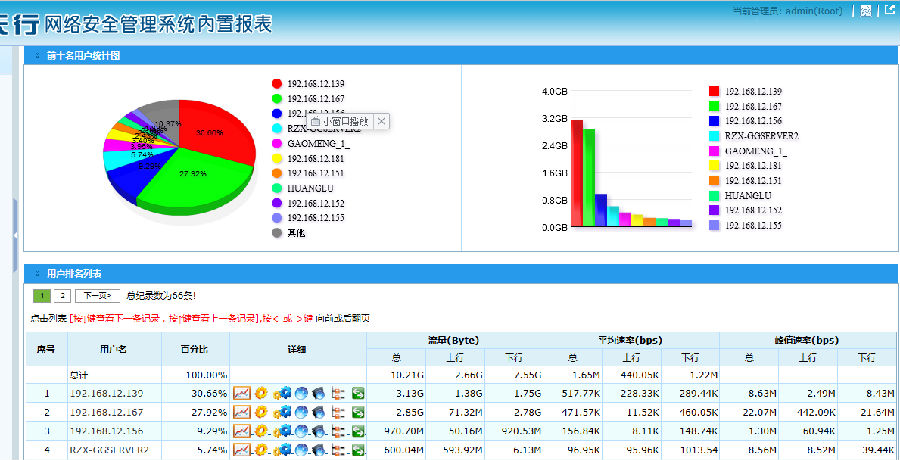Go to page 2 of the list

62,296
